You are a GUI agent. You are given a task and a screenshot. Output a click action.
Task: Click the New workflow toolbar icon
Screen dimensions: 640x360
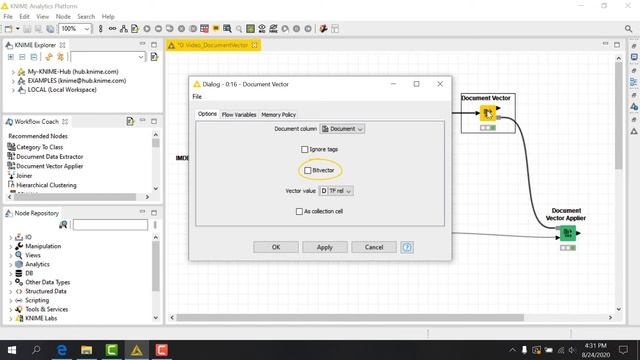(x=8, y=29)
